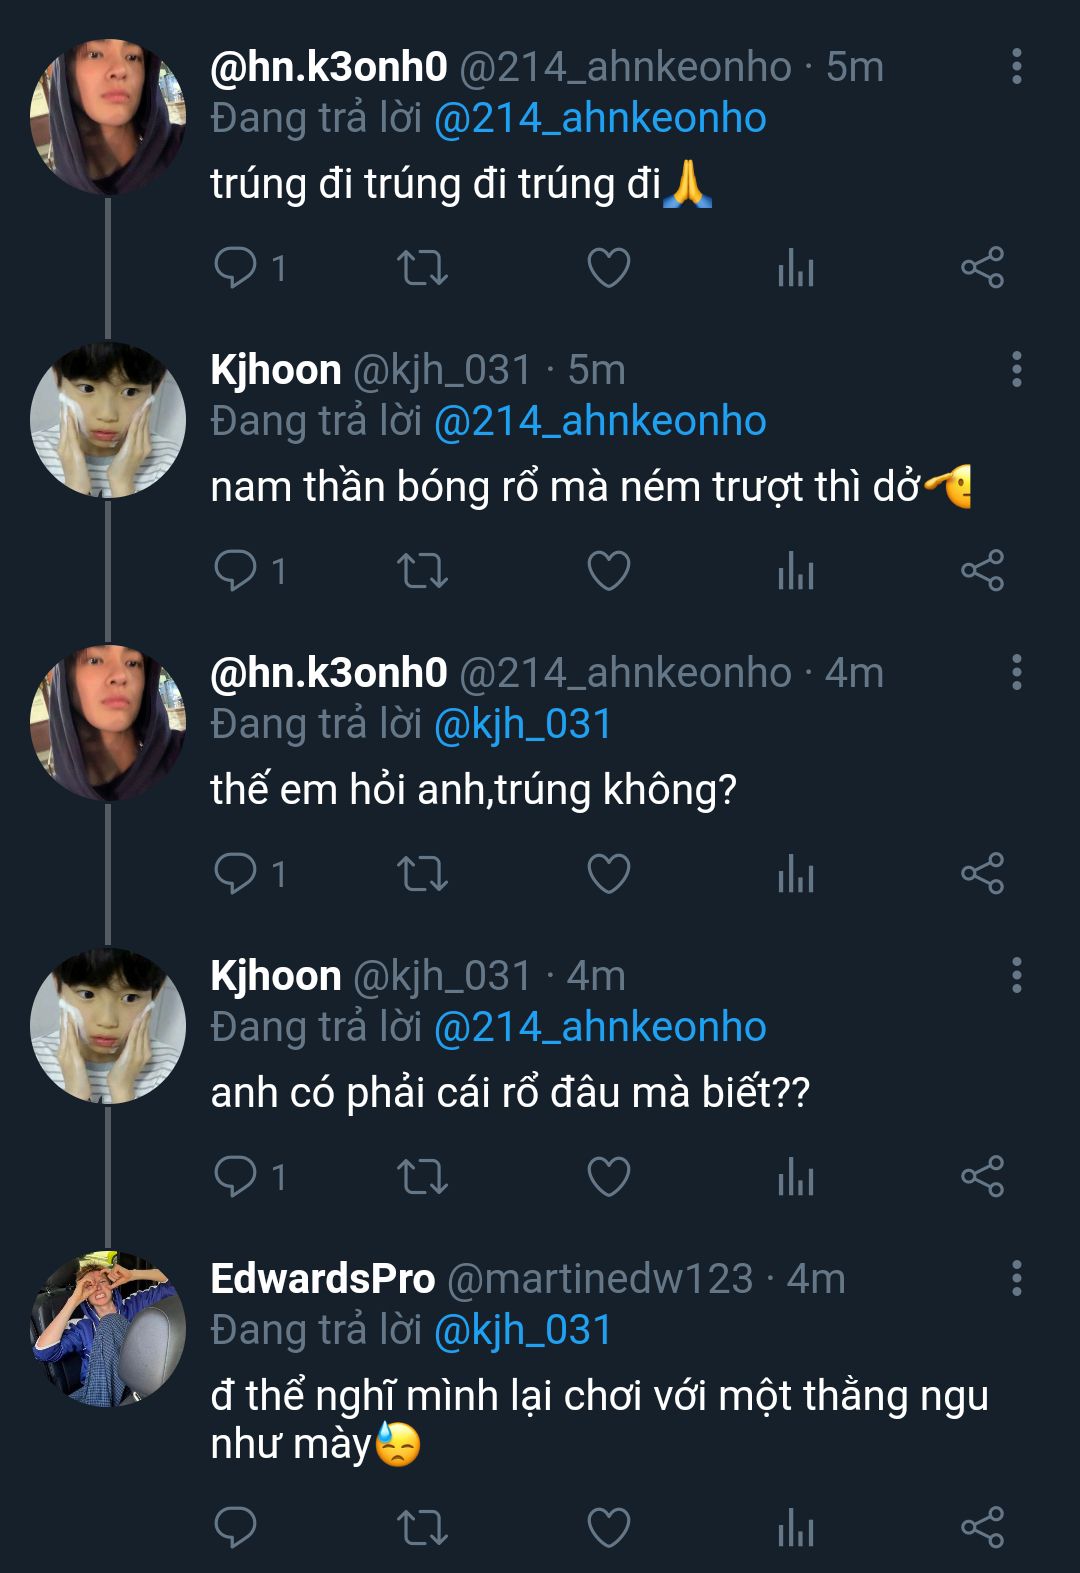
Task: Share EdwardsPro's tweet
Action: [x=982, y=1527]
